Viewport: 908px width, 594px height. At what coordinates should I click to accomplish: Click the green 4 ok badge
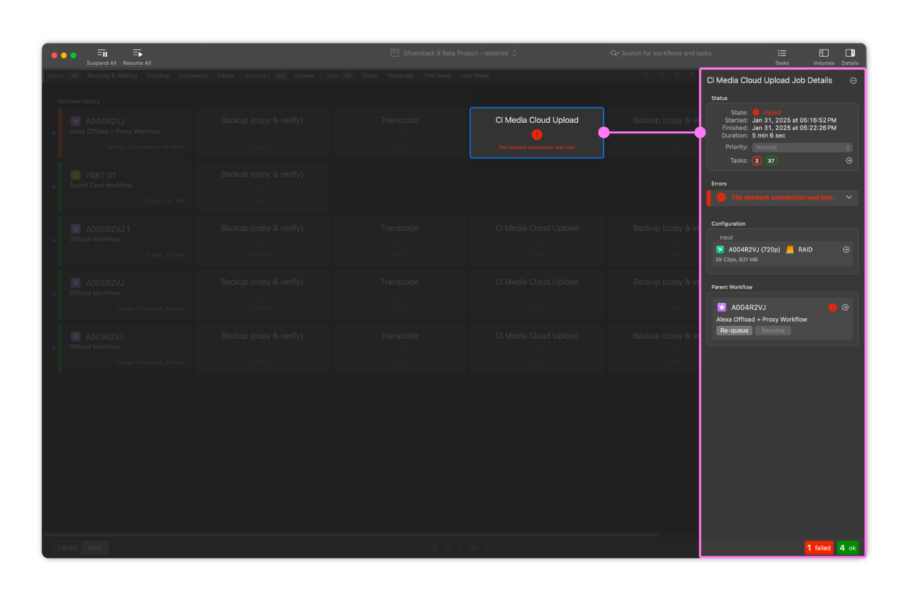tap(848, 548)
